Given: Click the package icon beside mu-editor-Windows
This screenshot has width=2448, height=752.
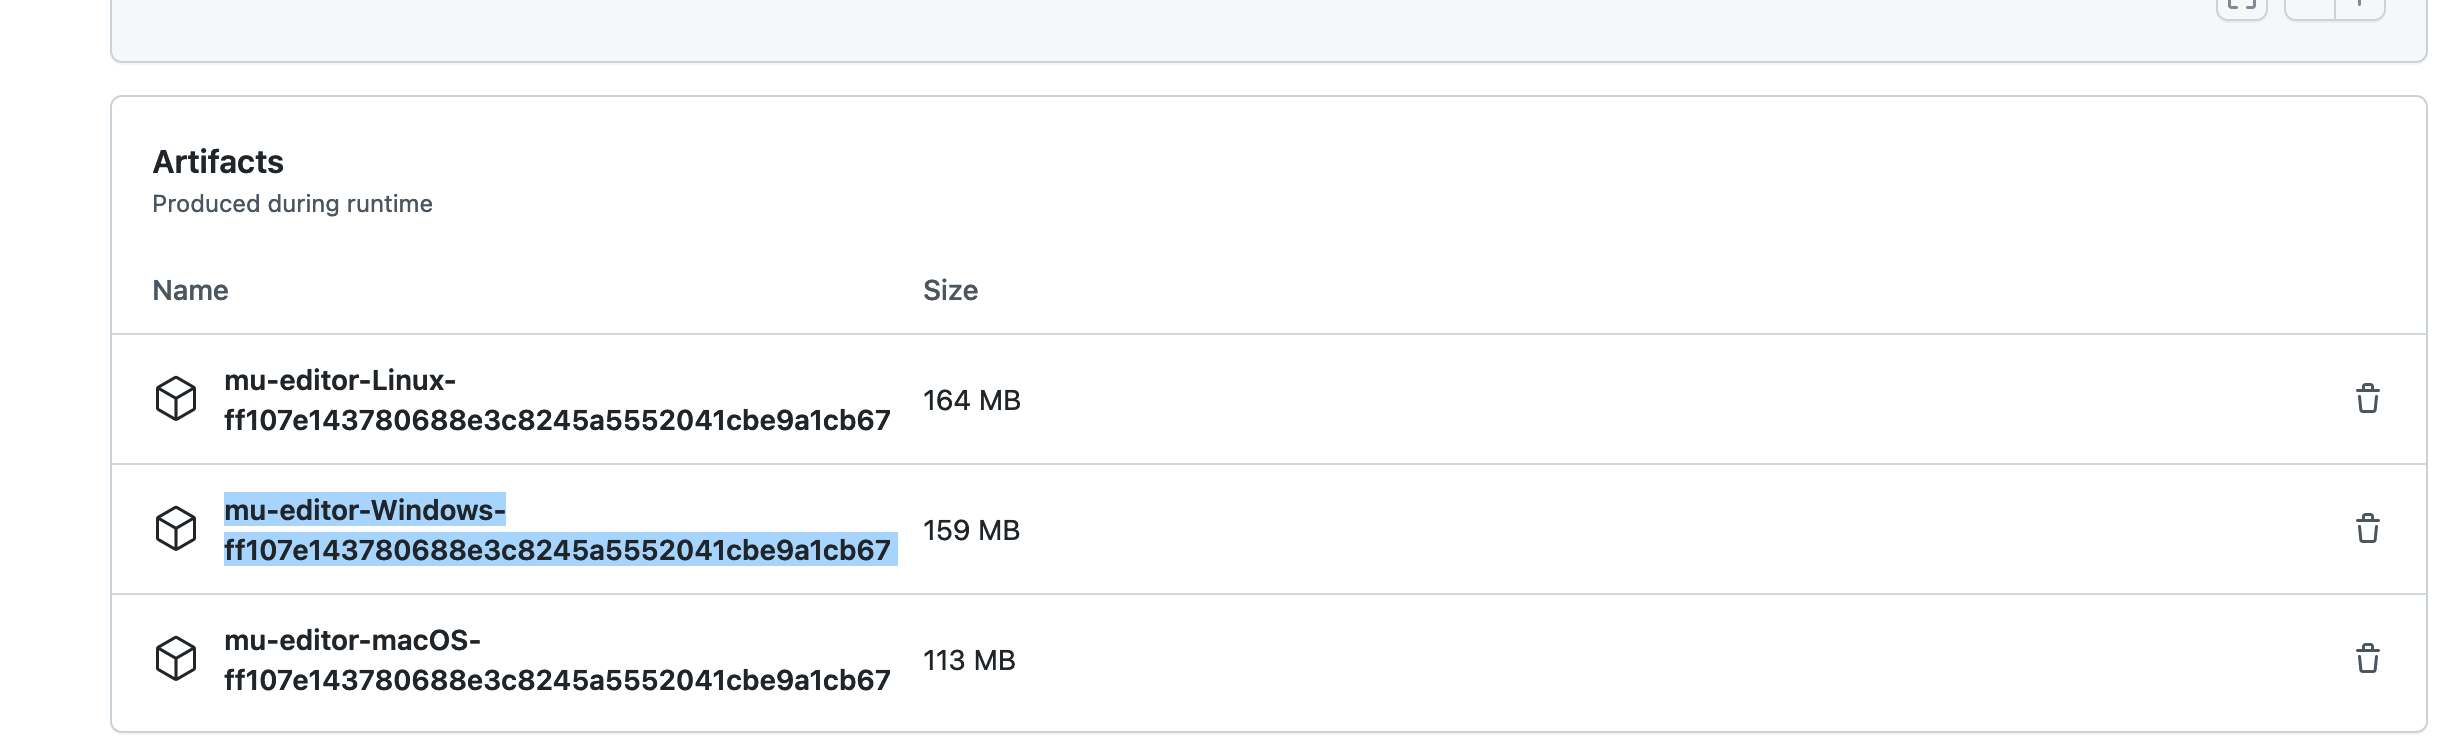Looking at the screenshot, I should pos(177,529).
